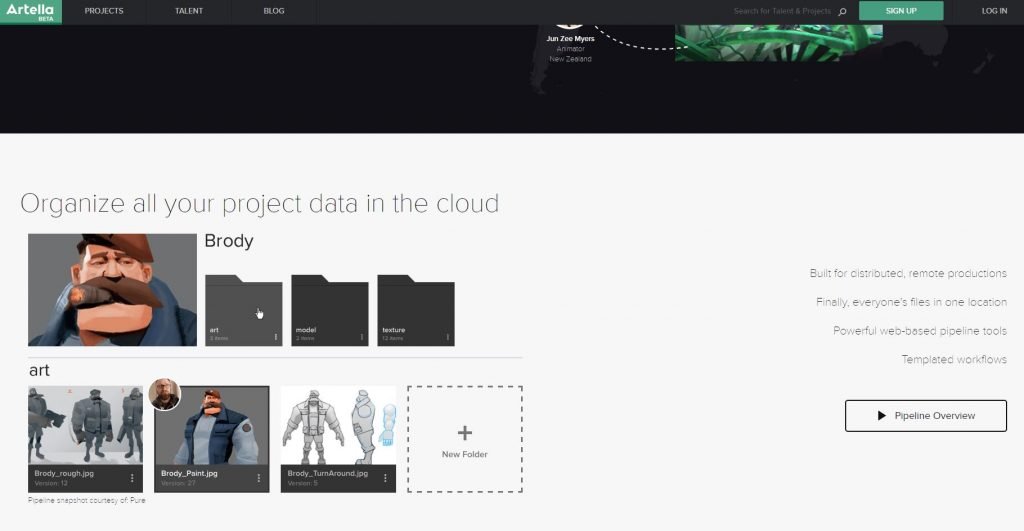Viewport: 1024px width, 531px height.
Task: Expand options for Brody_rough.jpg
Action: (132, 478)
